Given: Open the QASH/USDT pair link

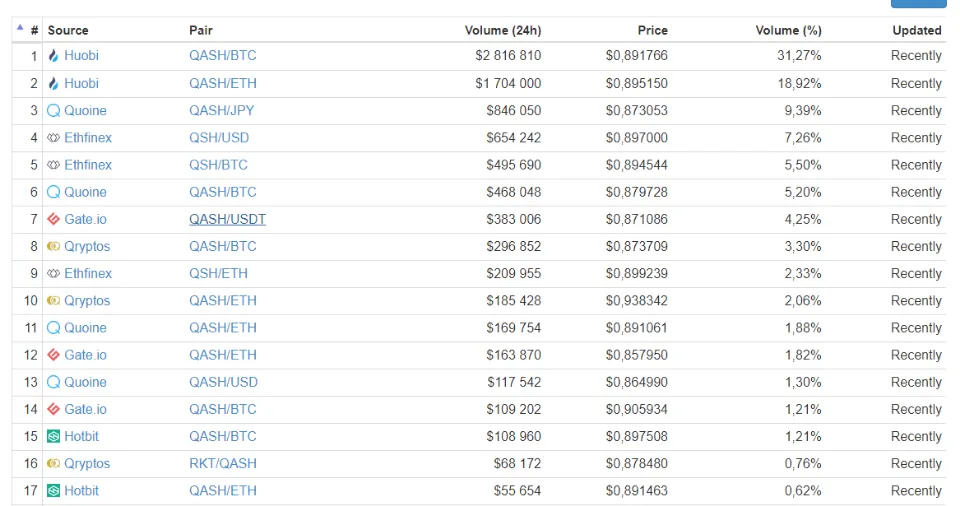Looking at the screenshot, I should [x=227, y=219].
